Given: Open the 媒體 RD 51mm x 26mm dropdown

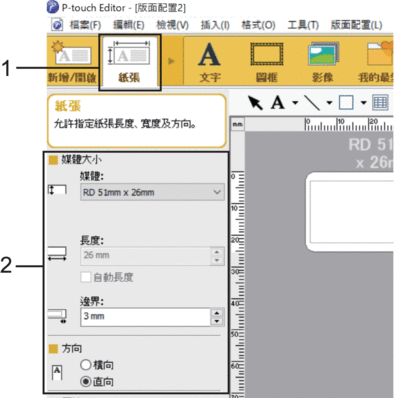Looking at the screenshot, I should click(x=152, y=192).
